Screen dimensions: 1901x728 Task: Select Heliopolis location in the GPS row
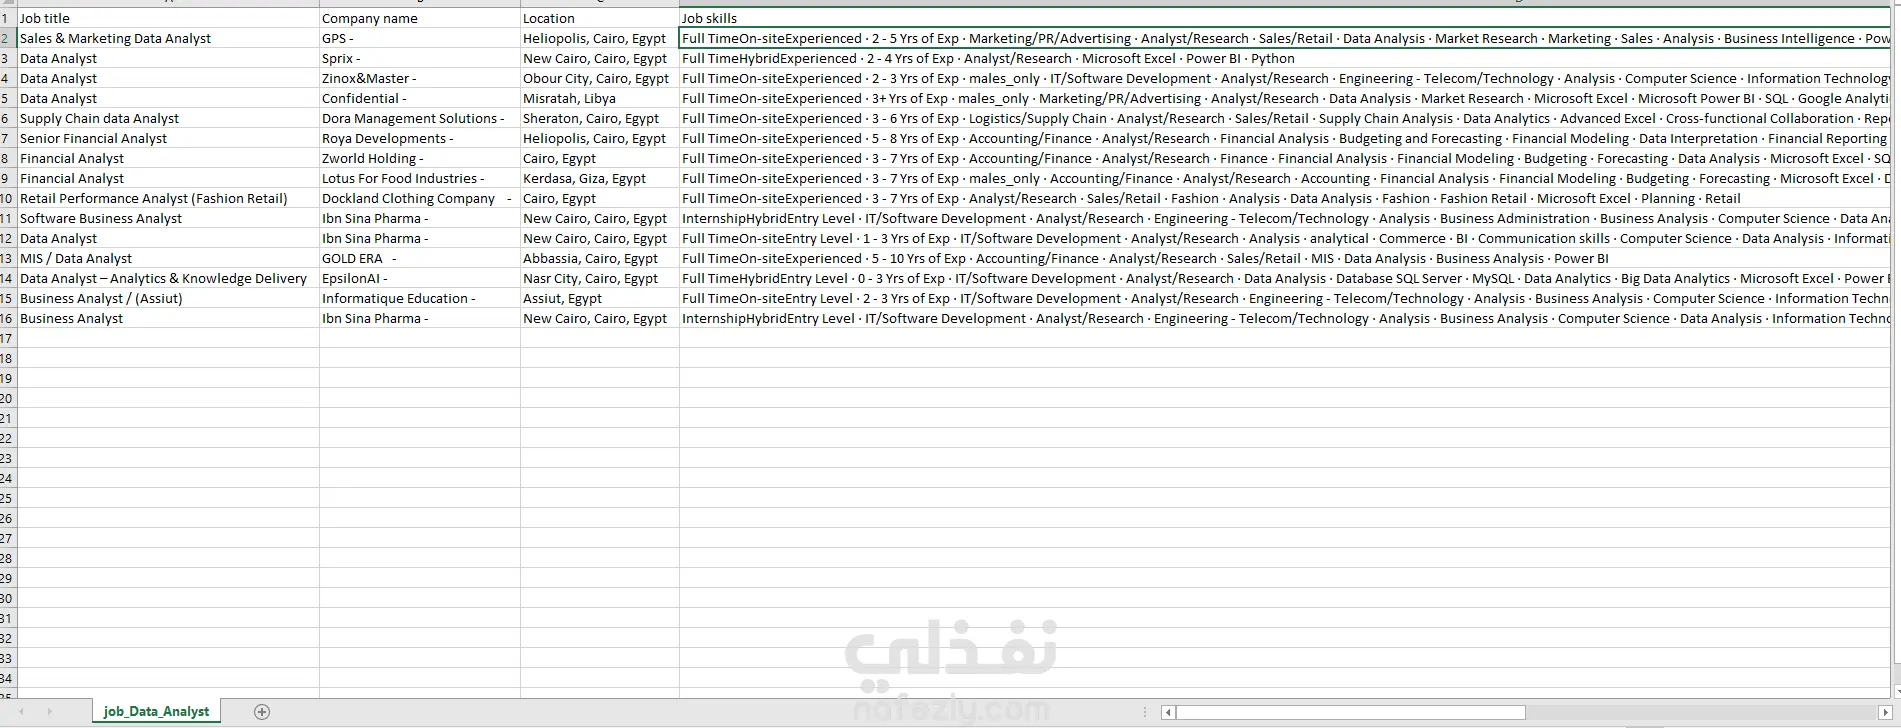coord(600,38)
